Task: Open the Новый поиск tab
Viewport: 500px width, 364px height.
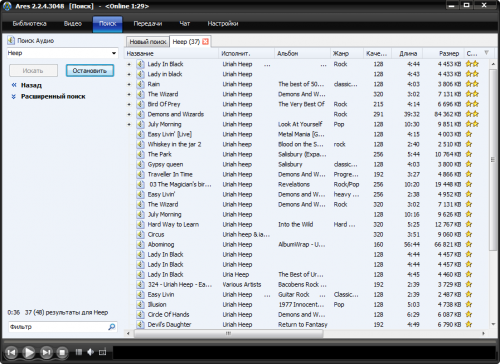Action: (x=148, y=42)
